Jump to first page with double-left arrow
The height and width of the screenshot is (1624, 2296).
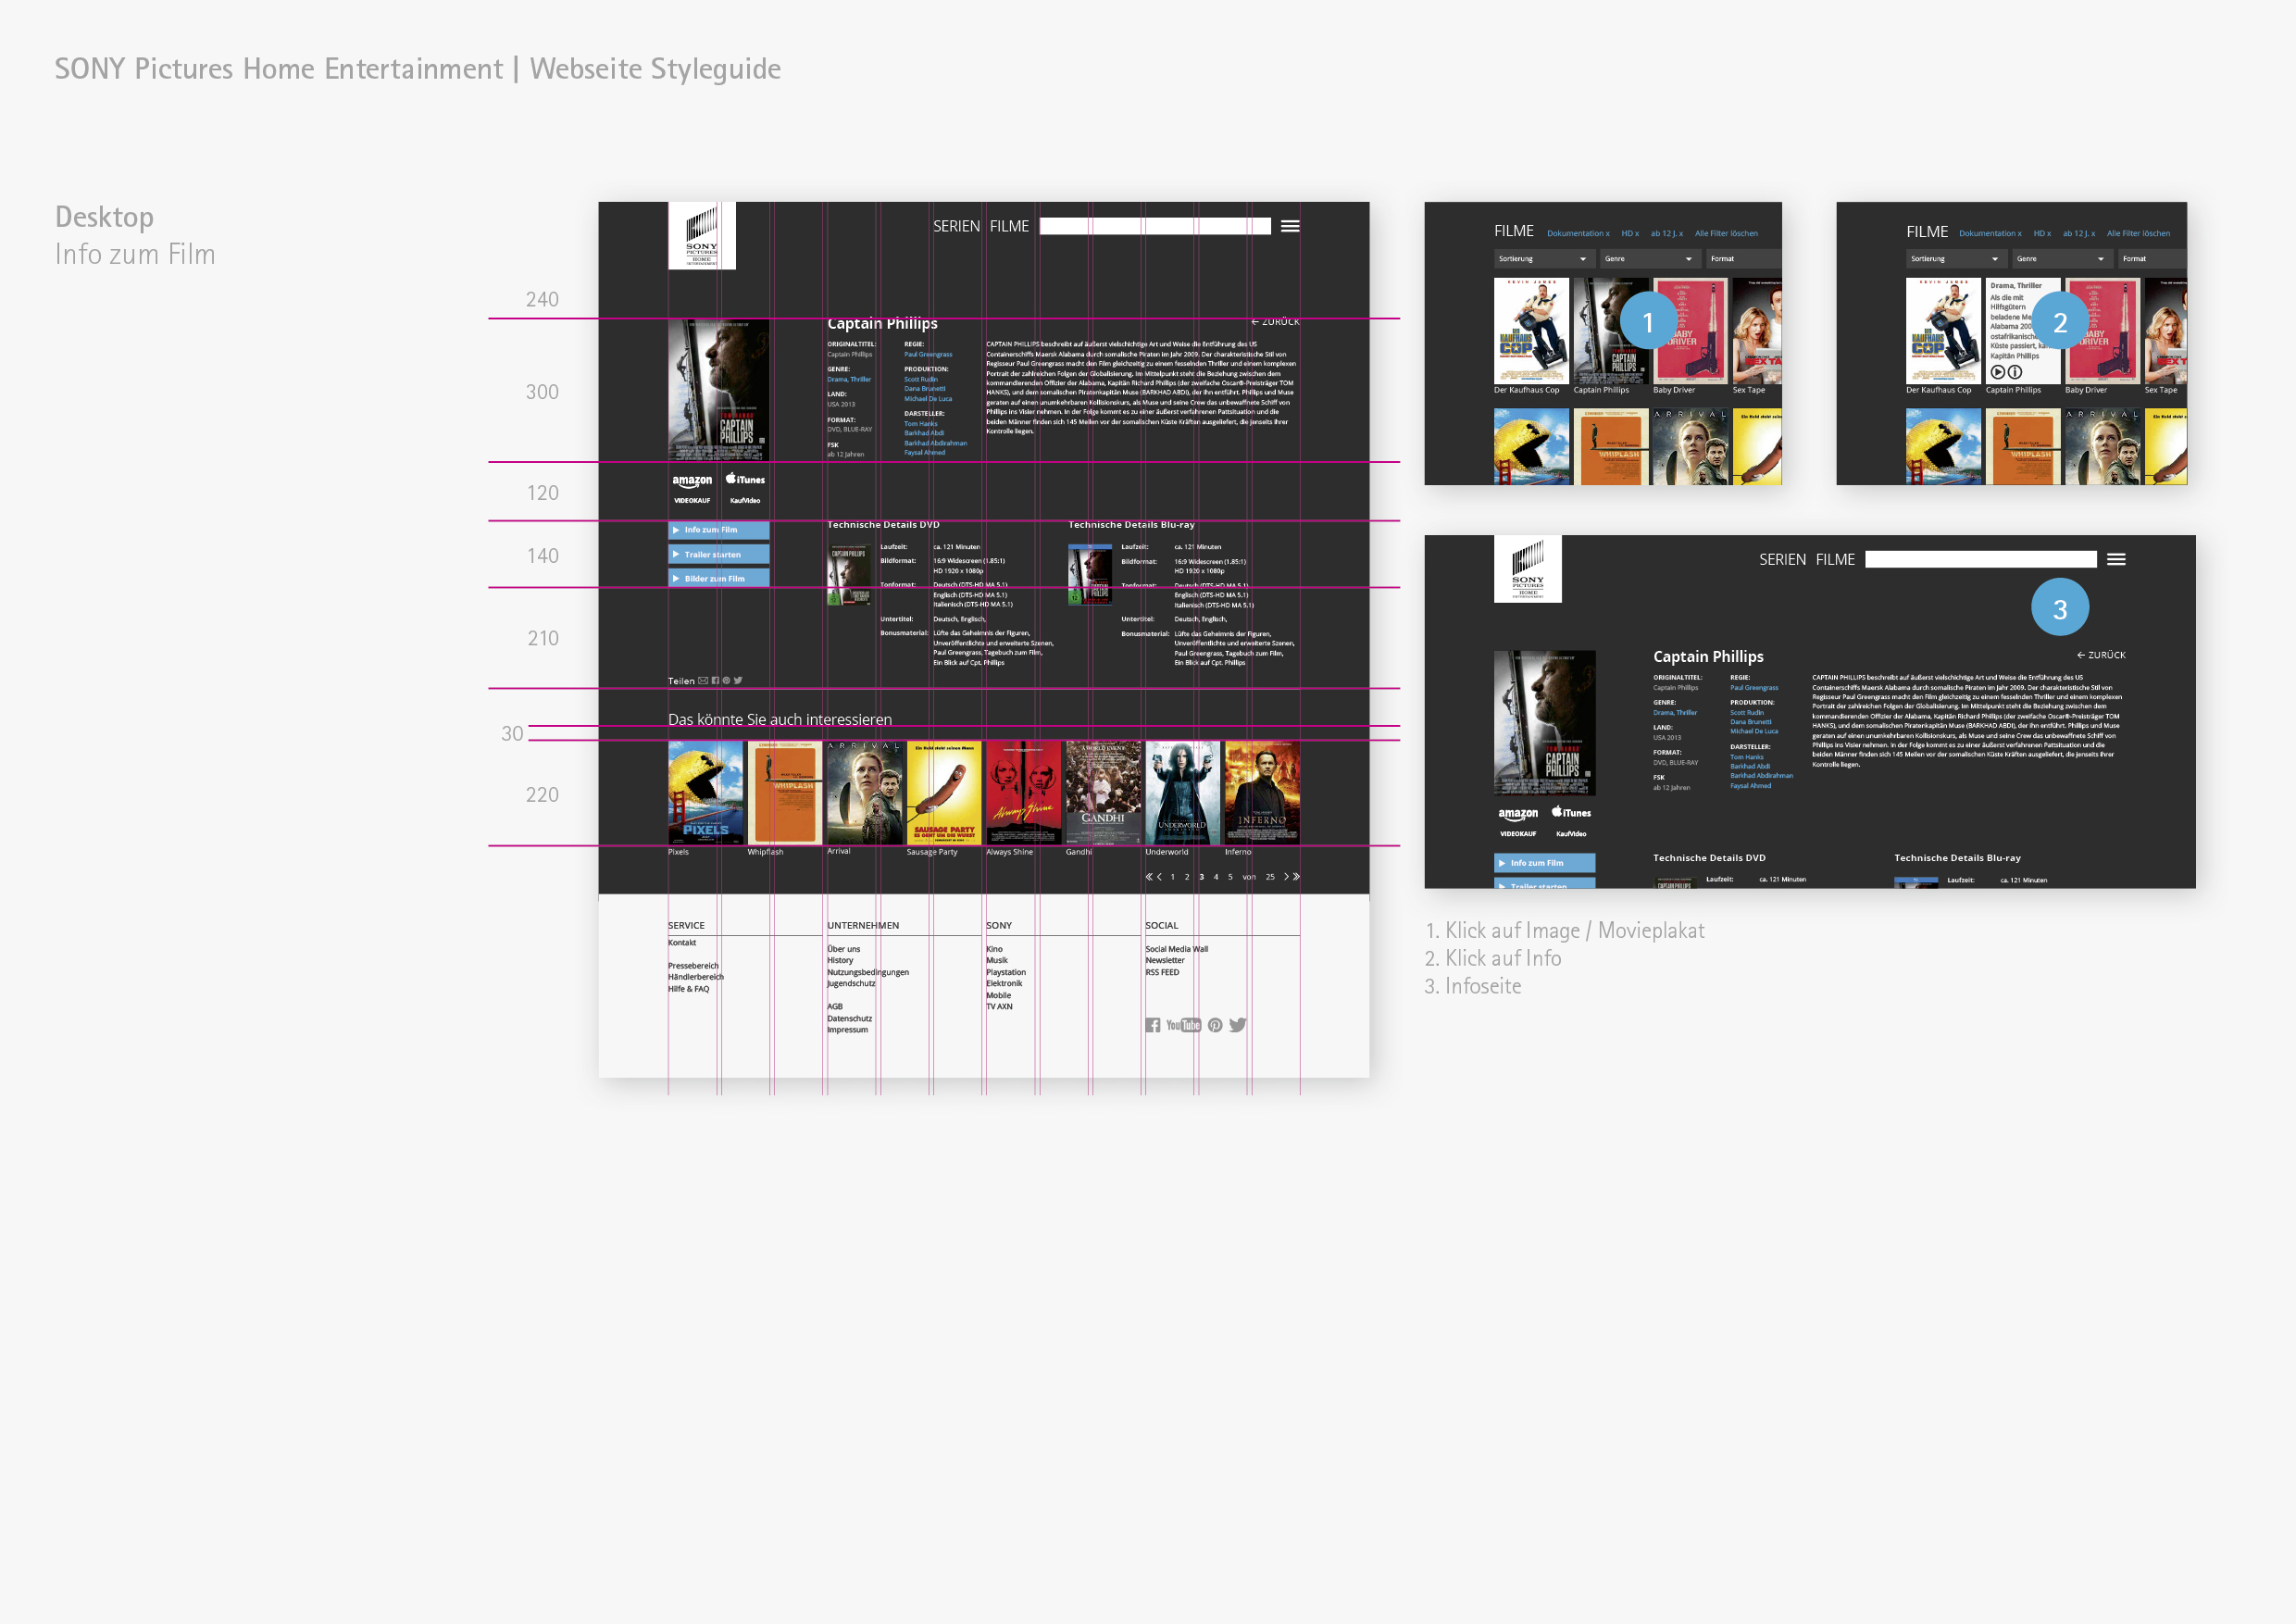point(1149,877)
